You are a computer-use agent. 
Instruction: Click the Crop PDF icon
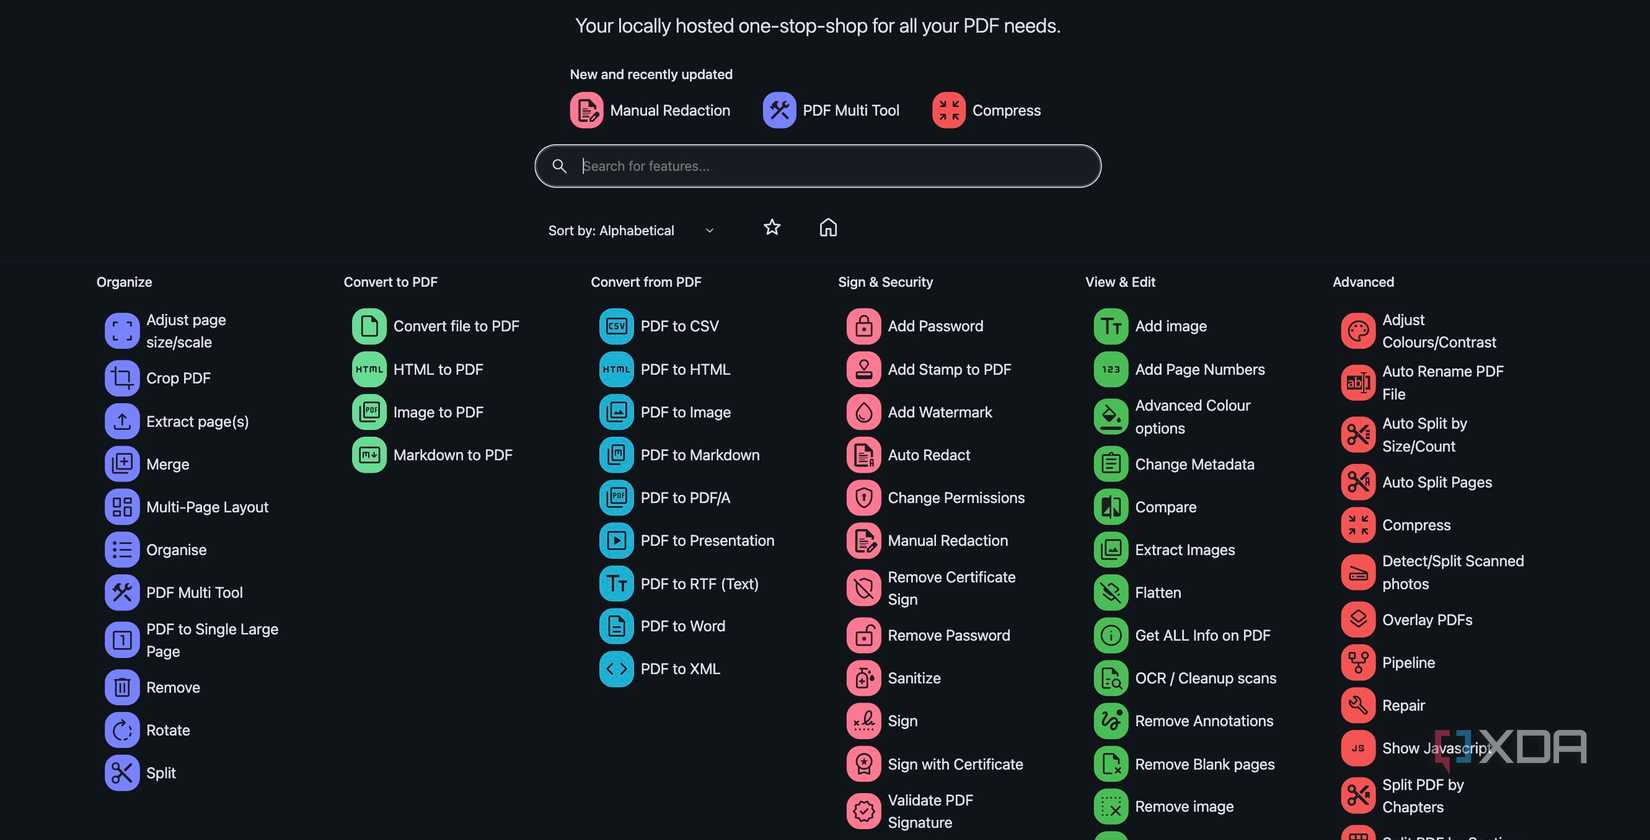coord(122,378)
